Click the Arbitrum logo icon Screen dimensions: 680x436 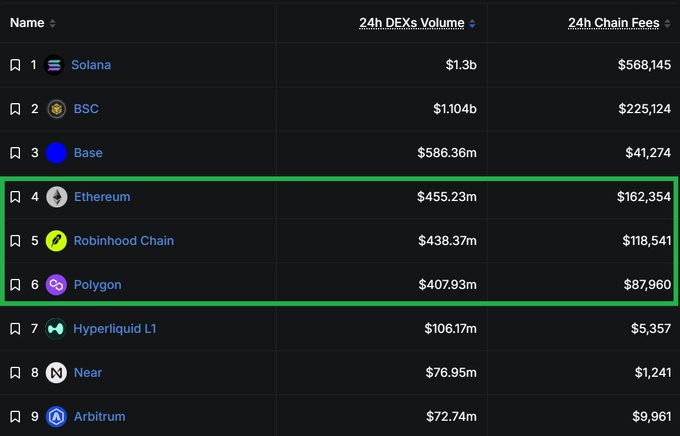point(56,416)
